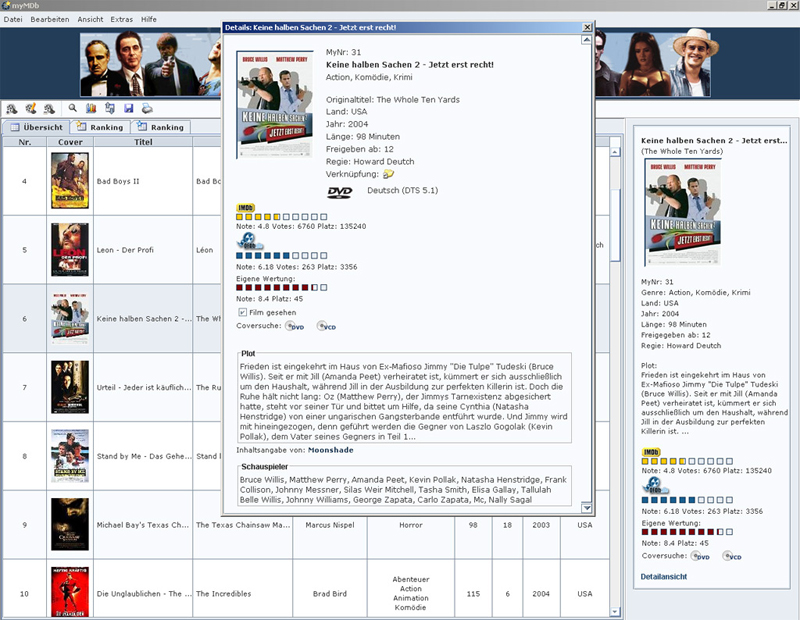This screenshot has height=620, width=800.
Task: Start DVD cover search in details dialog
Action: pyautogui.click(x=294, y=326)
